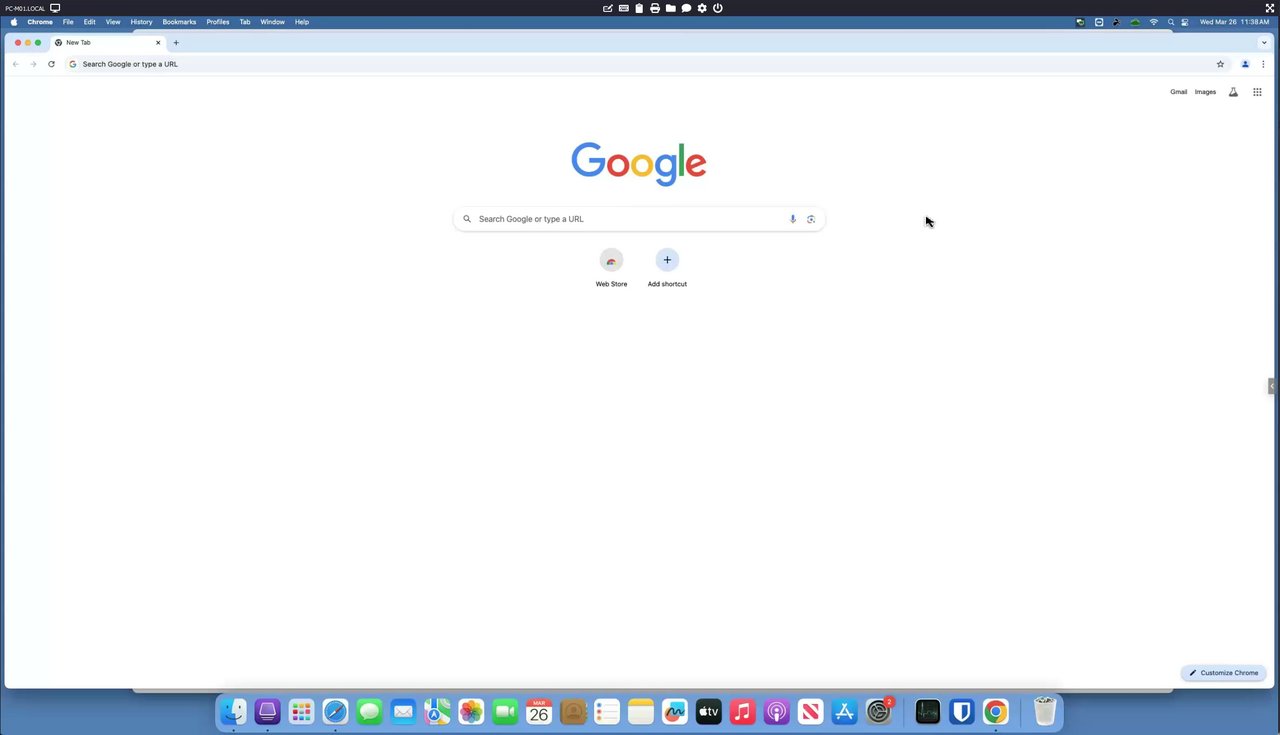Open the Profiles menu
1280x735 pixels.
[218, 22]
